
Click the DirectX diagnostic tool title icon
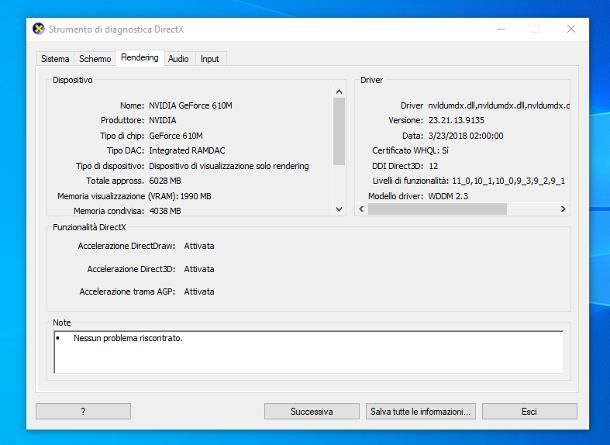(38, 29)
